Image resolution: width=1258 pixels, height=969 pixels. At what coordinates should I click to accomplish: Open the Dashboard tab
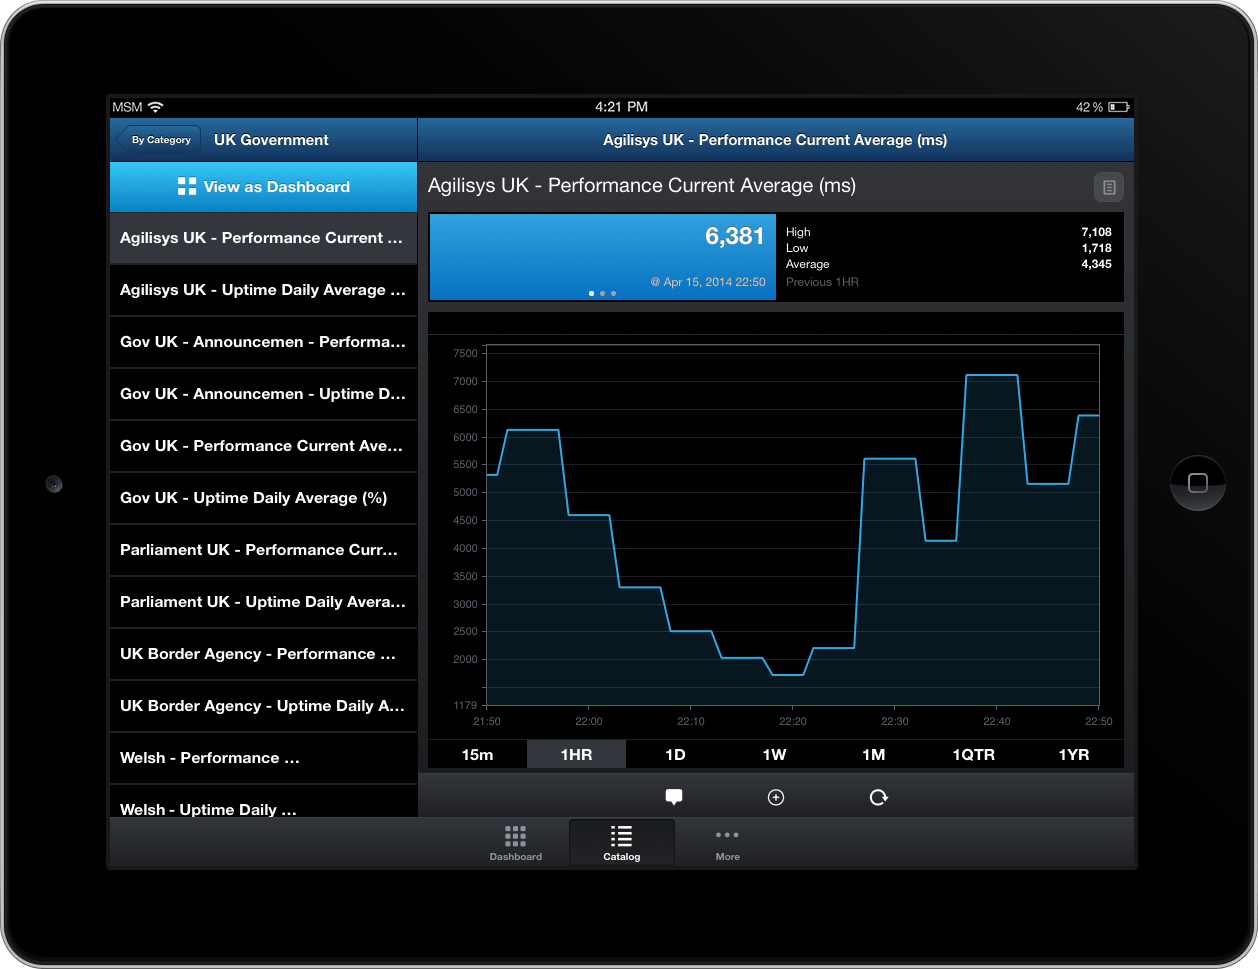pos(515,843)
